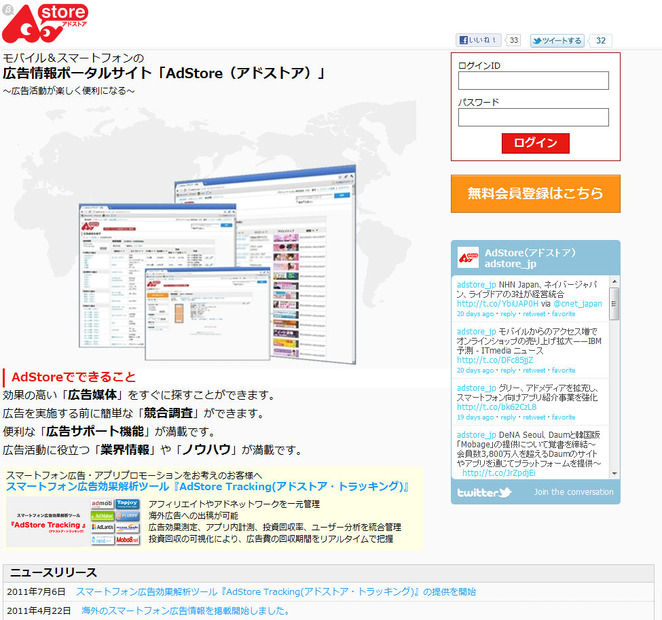Click the AdStoreでできること heading
Screen dimensions: 662x620
point(73,377)
